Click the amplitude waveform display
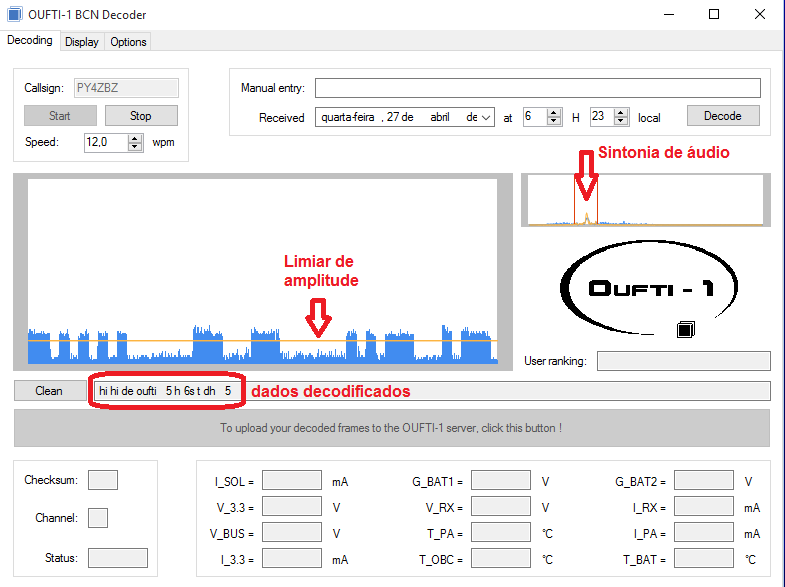The height and width of the screenshot is (587, 785). 262,271
